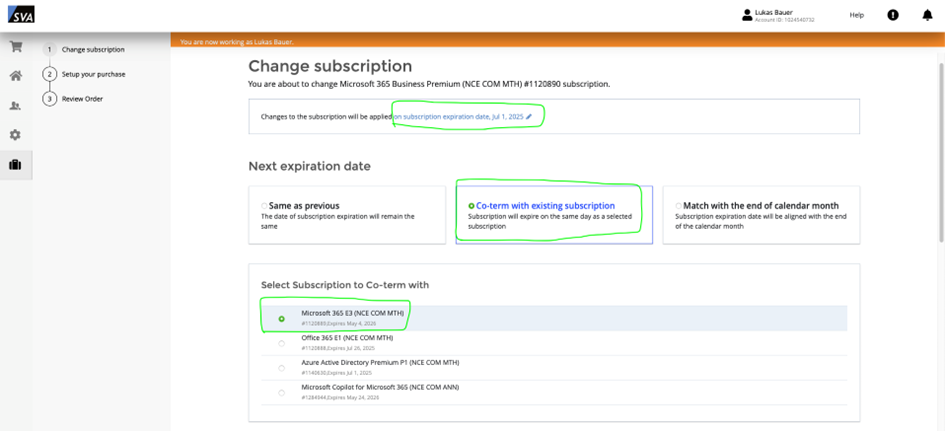
Task: Click the alert exclamation icon
Action: click(x=893, y=15)
